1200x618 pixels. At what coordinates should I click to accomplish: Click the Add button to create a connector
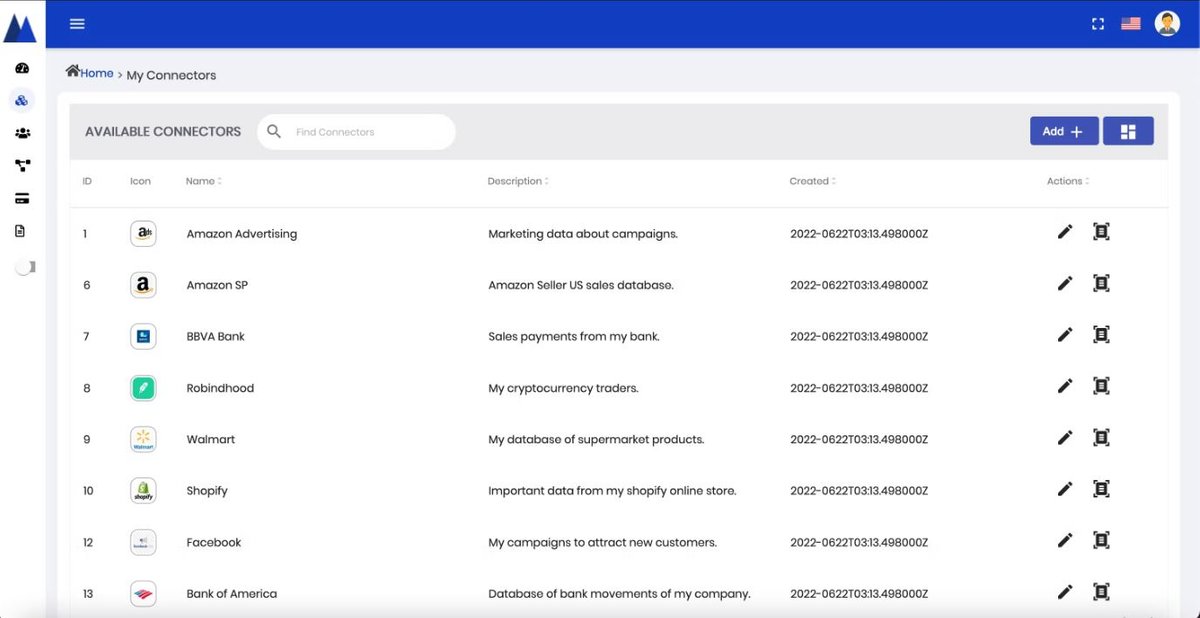click(x=1064, y=130)
